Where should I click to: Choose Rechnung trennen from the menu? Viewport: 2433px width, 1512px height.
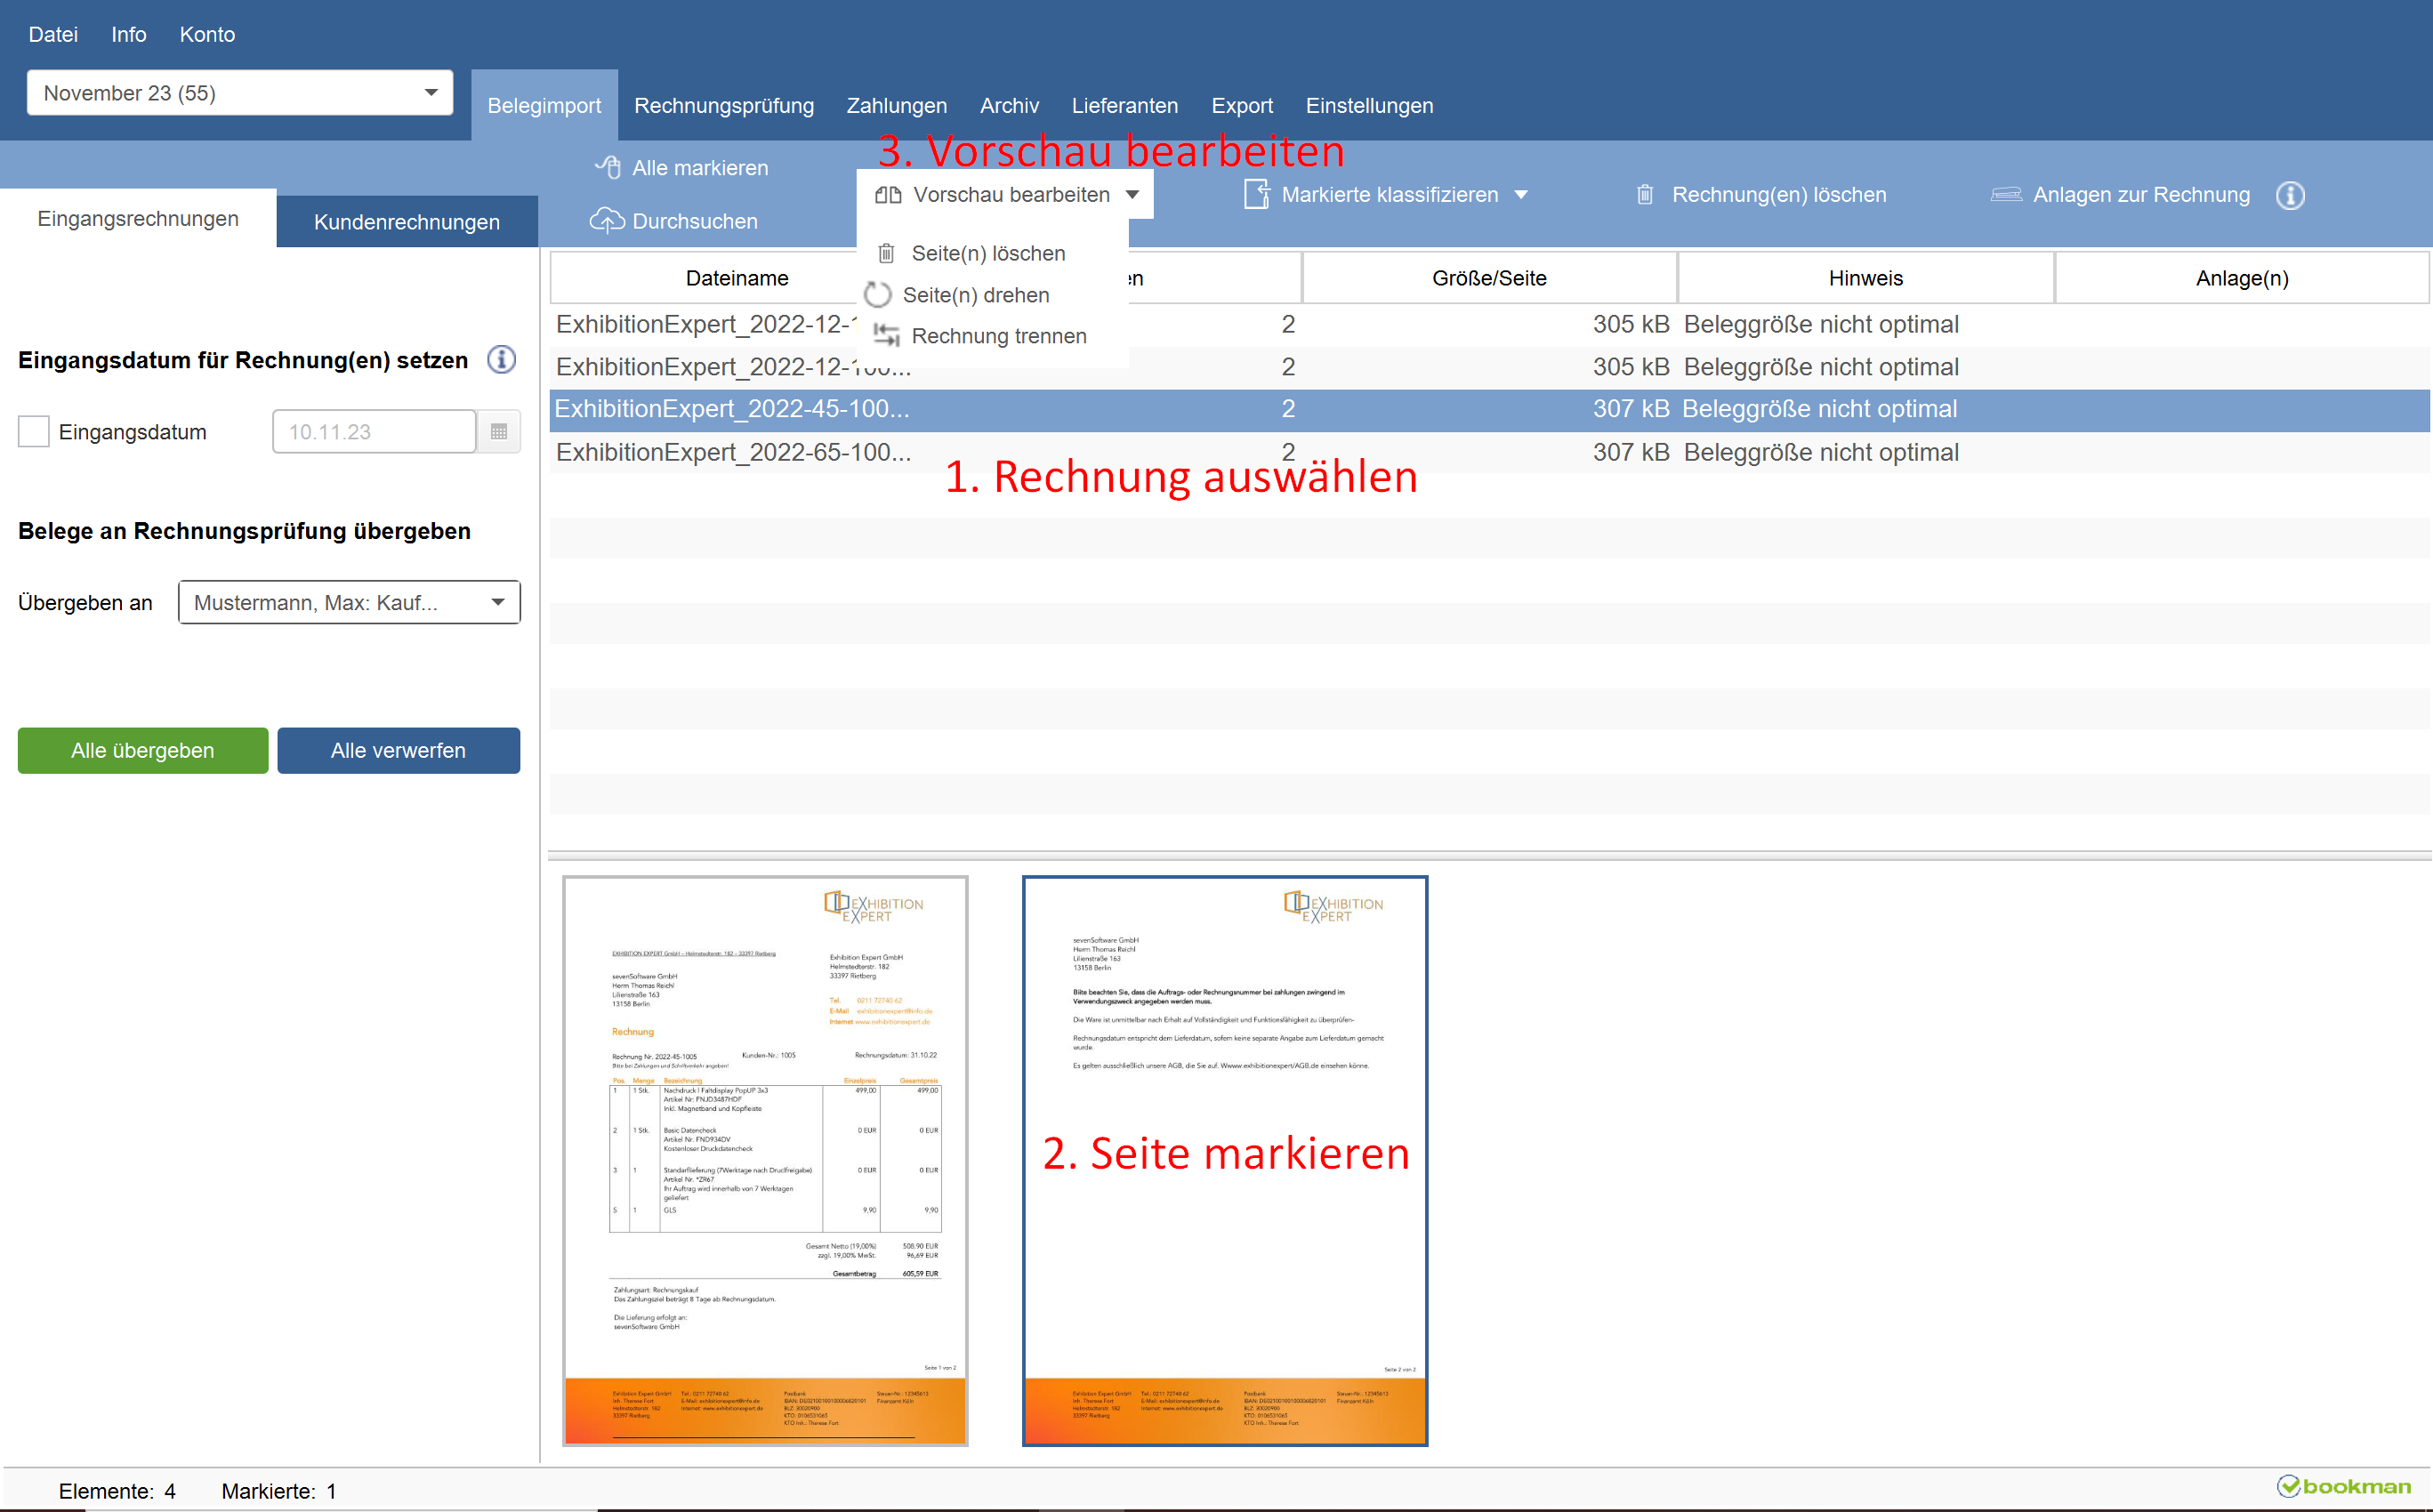[x=999, y=336]
